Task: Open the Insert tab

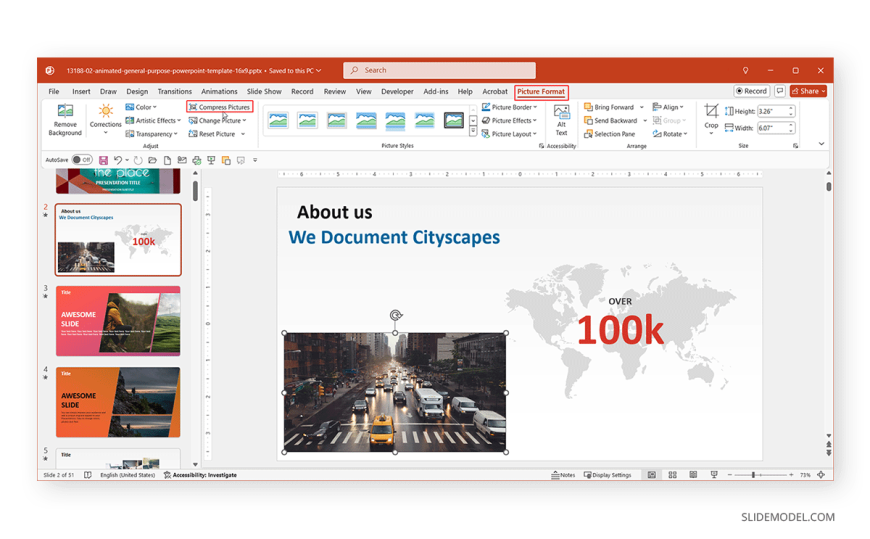Action: 81,92
